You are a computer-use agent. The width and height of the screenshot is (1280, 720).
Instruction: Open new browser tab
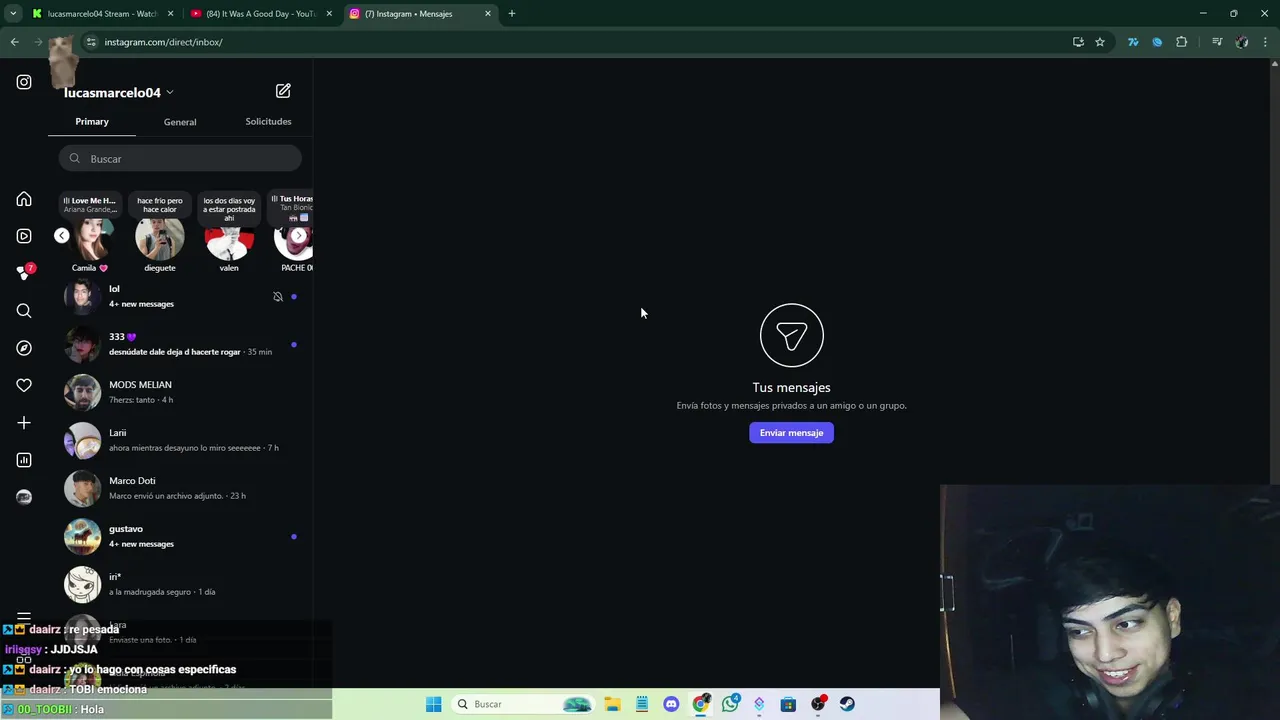(x=512, y=14)
